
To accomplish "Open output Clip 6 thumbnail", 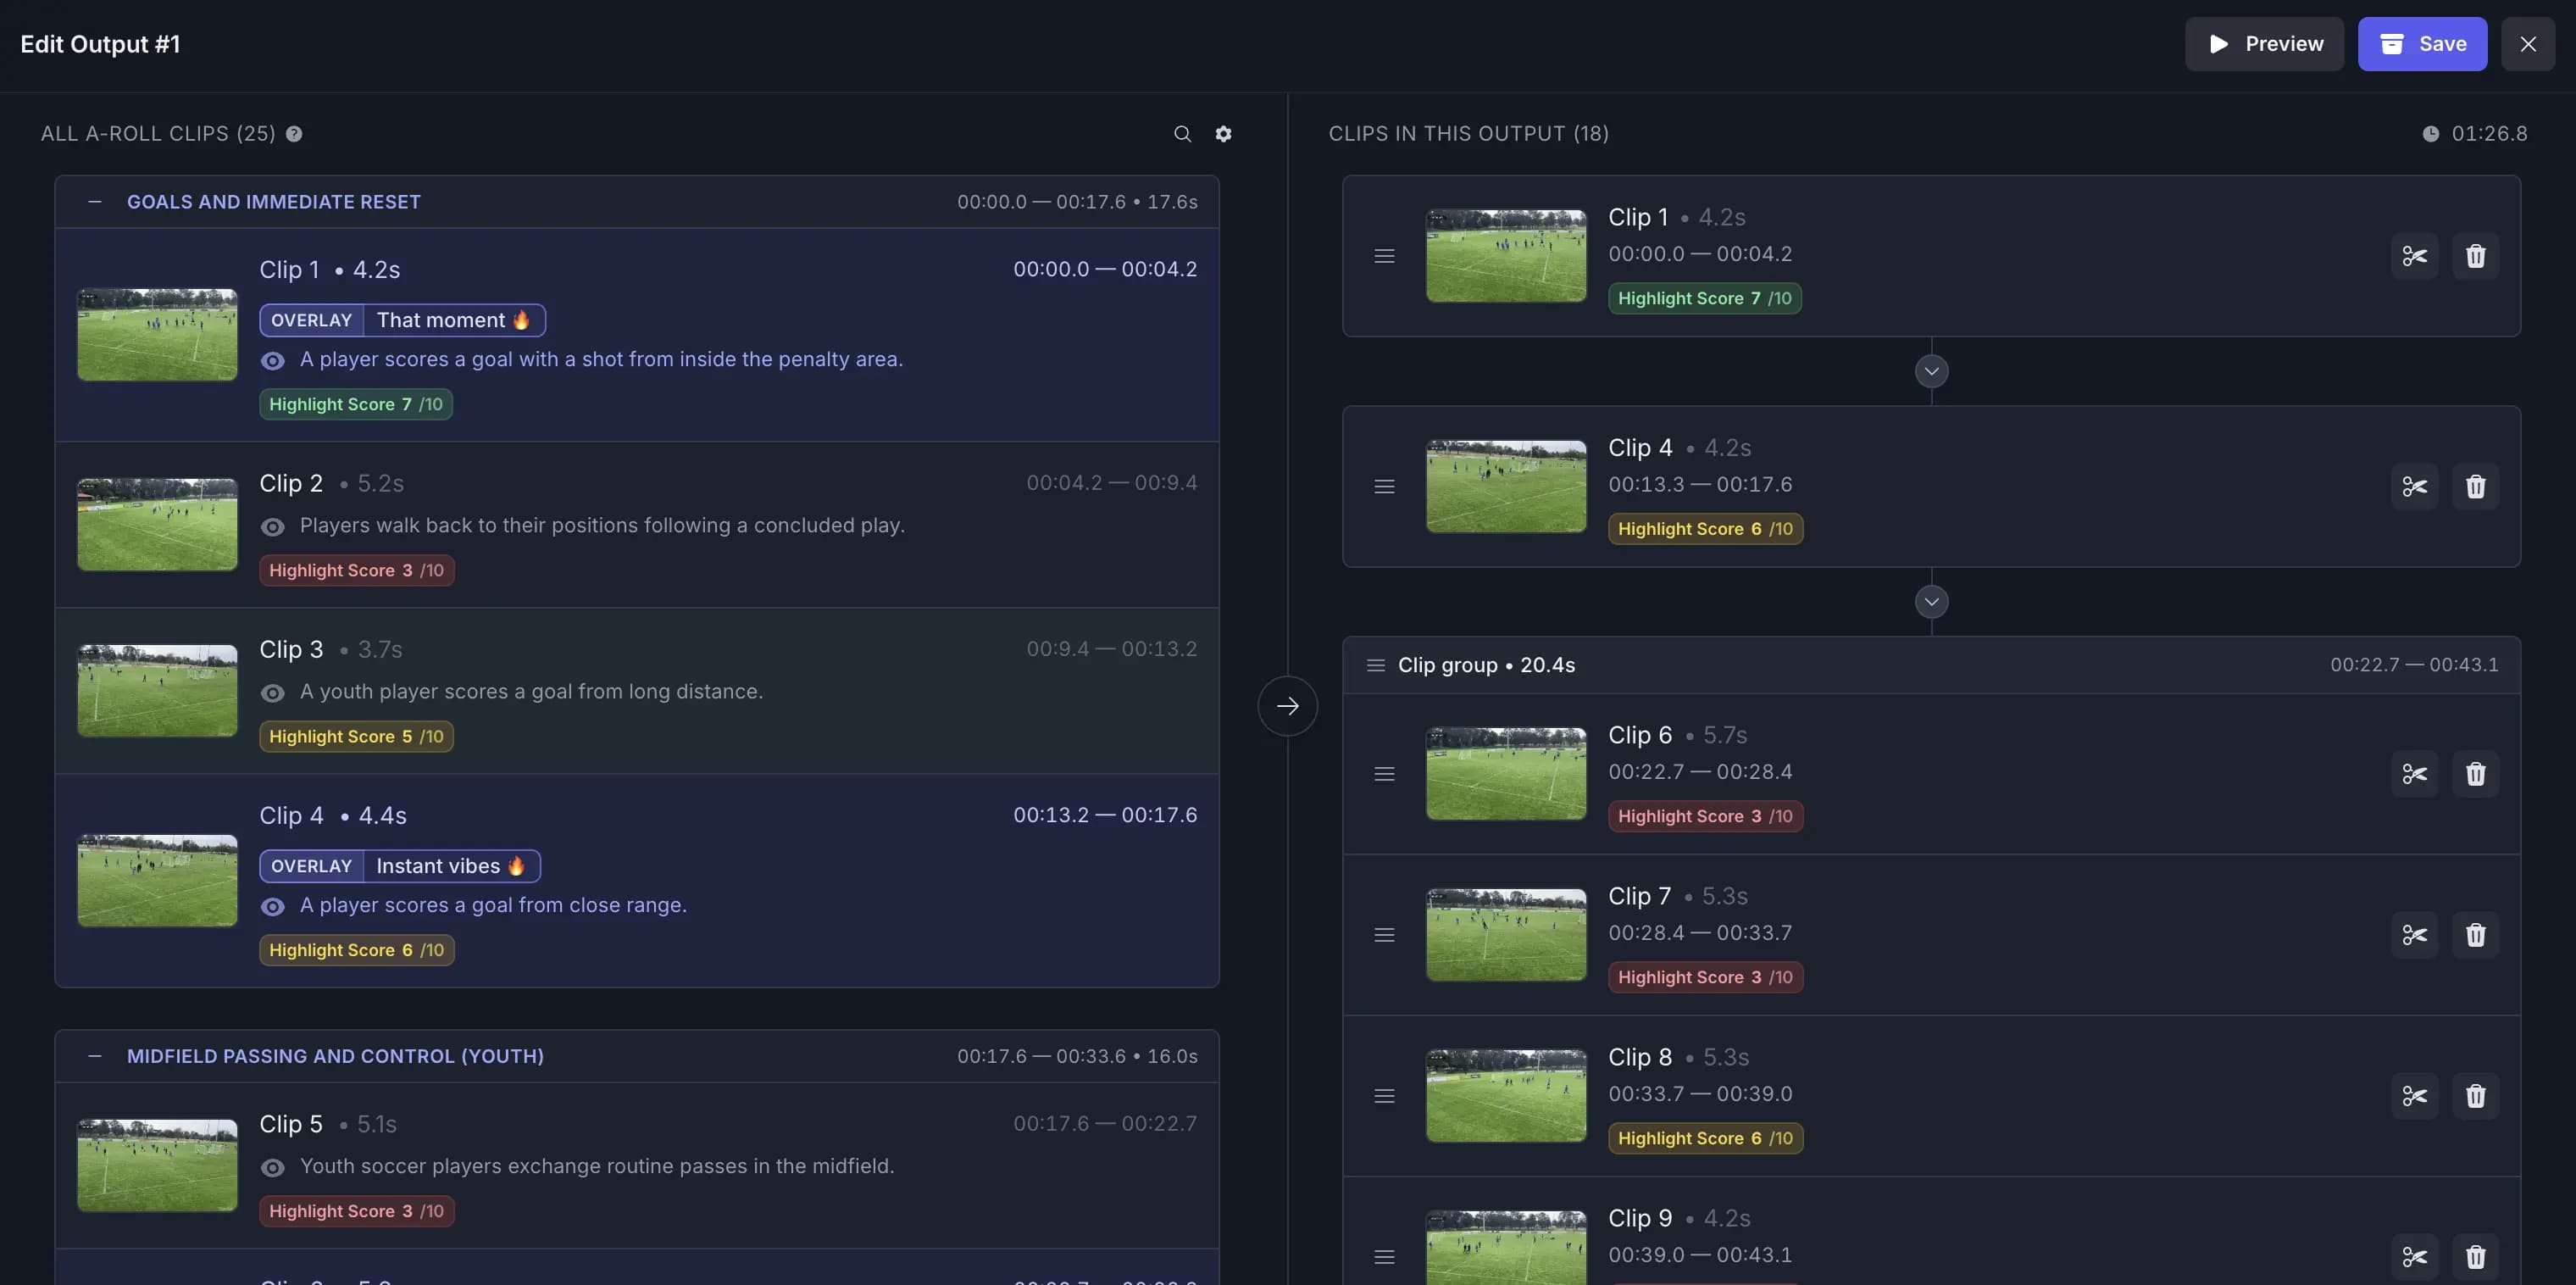I will click(1505, 774).
